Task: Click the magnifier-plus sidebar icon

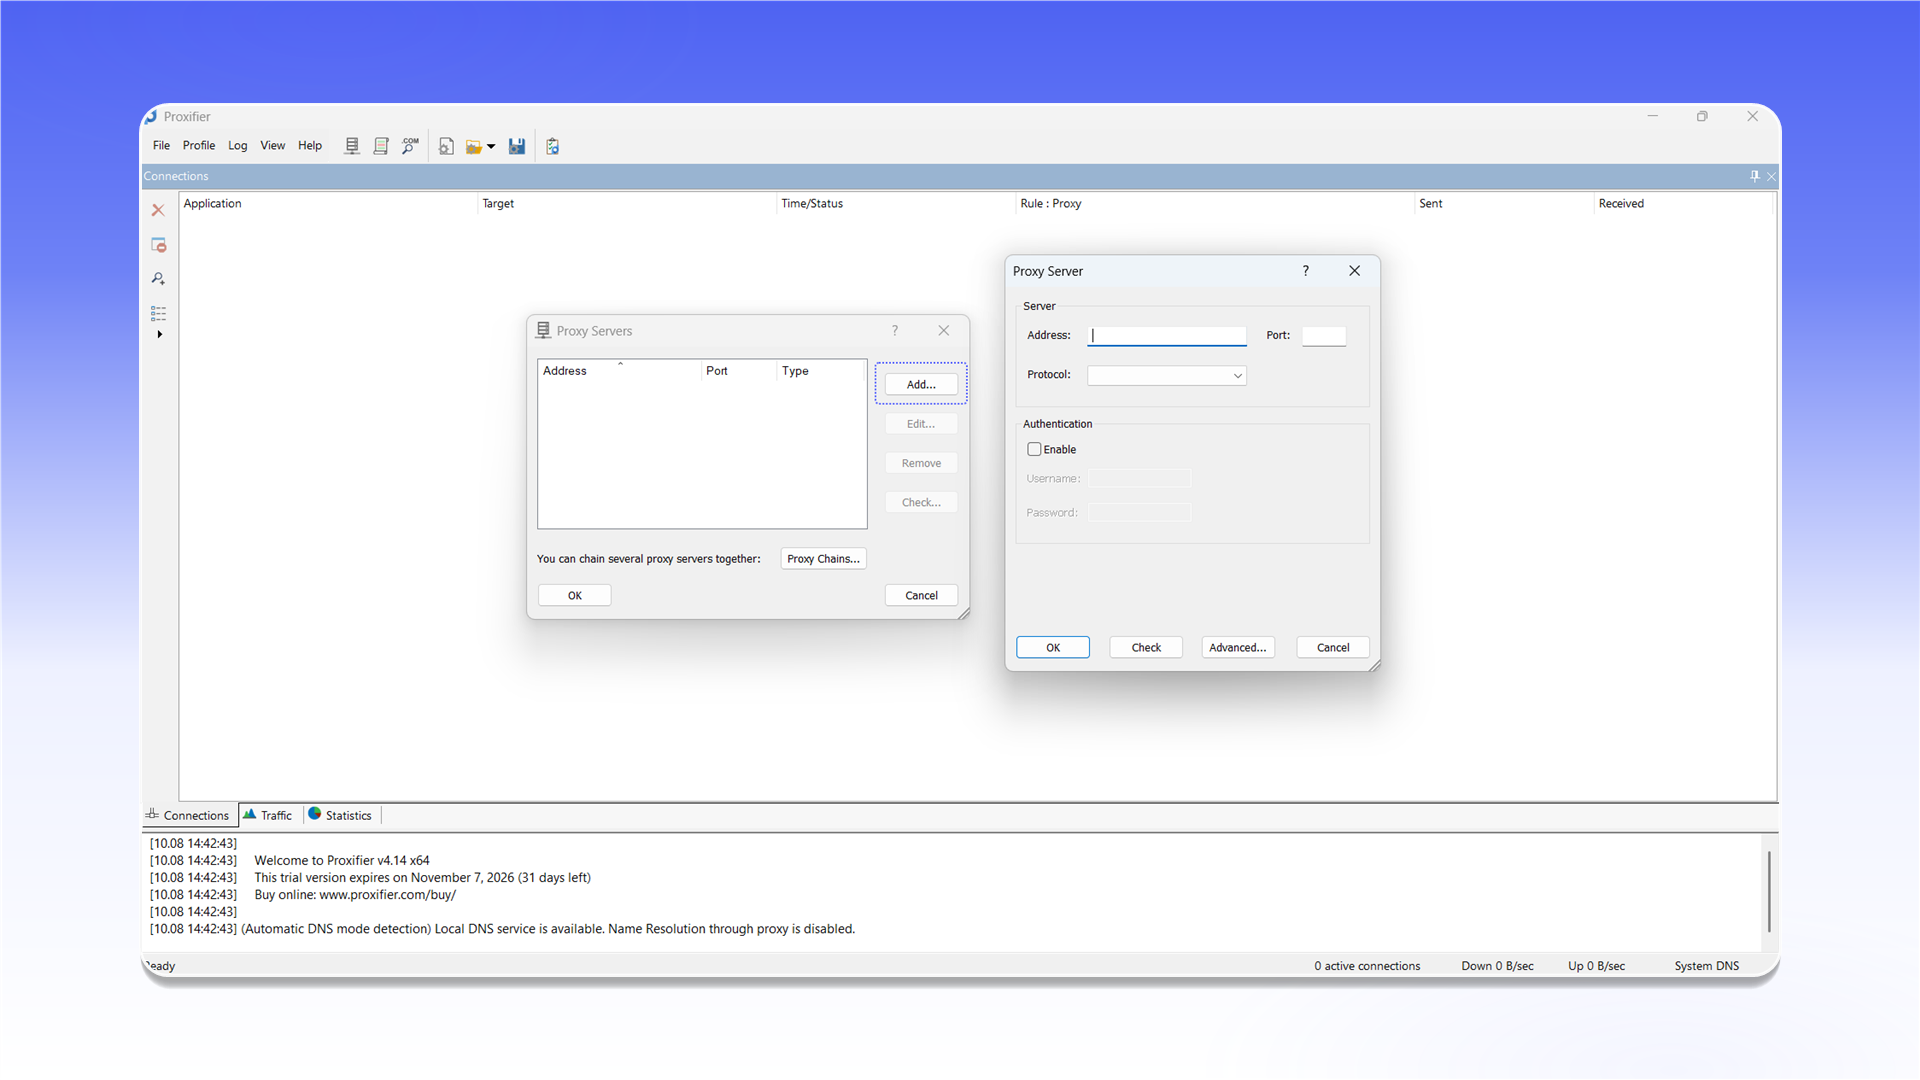Action: pyautogui.click(x=158, y=279)
